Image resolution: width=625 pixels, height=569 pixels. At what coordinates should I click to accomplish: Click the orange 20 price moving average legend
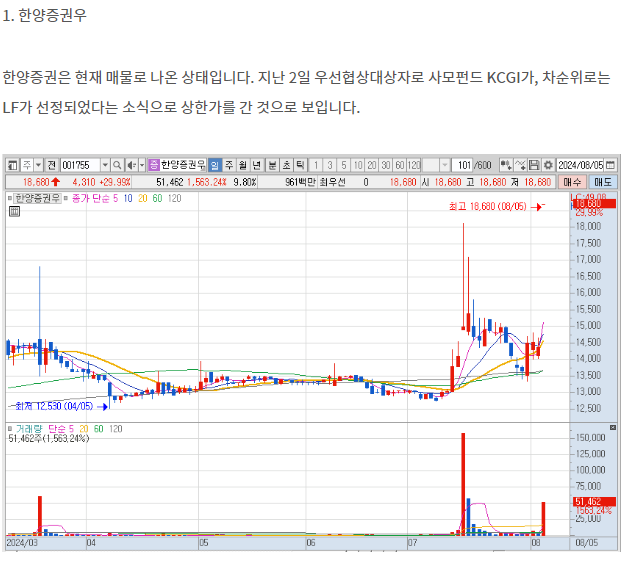click(x=143, y=198)
